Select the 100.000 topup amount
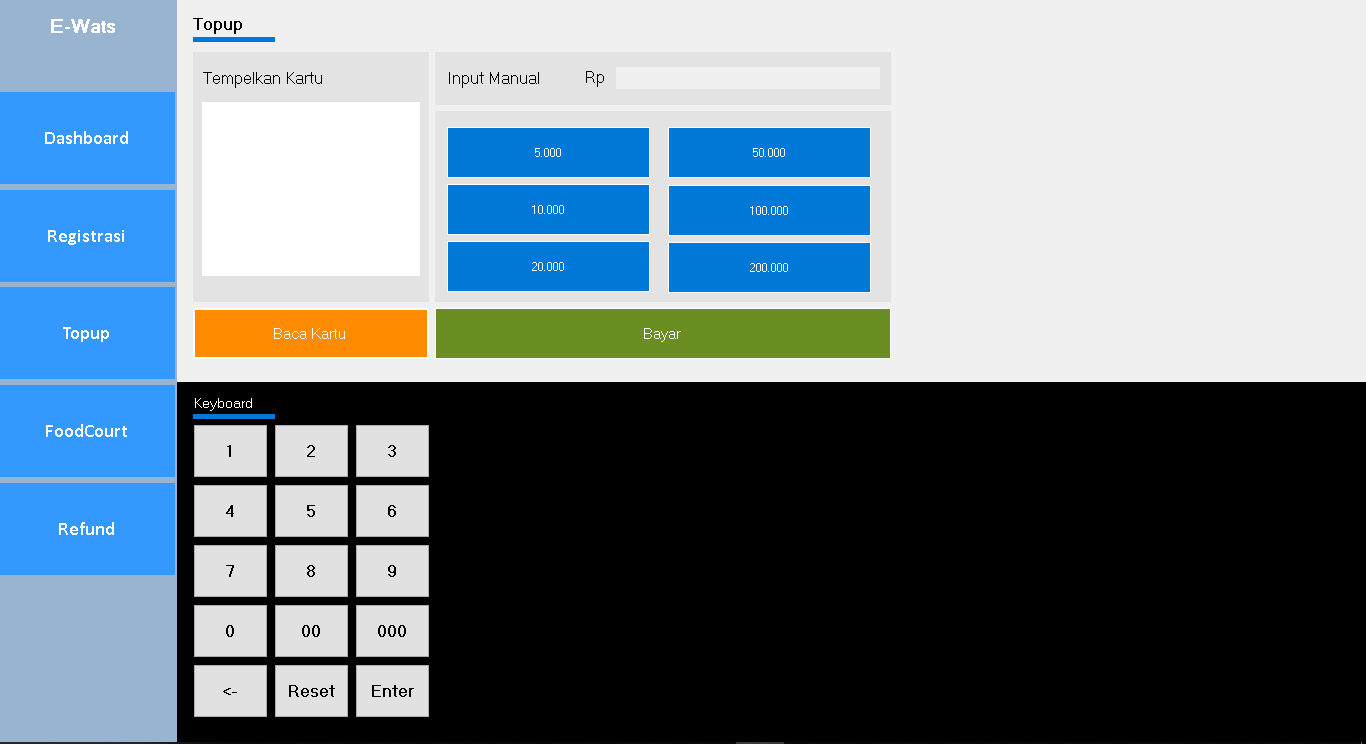1366x744 pixels. (769, 211)
